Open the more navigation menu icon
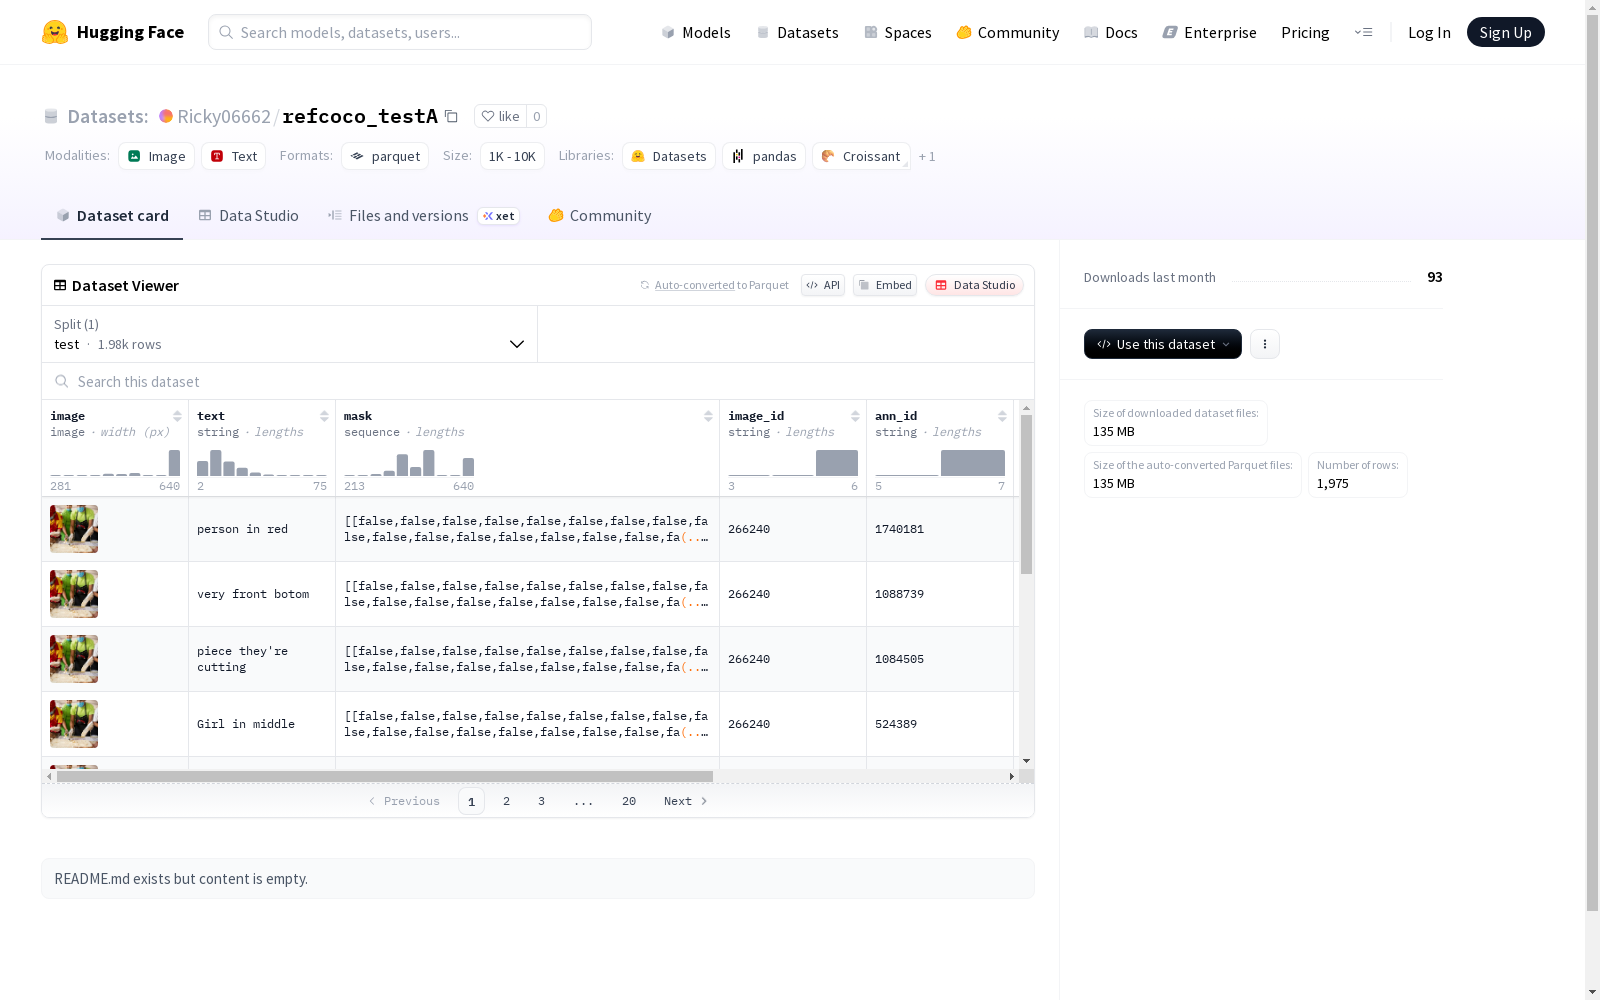The height and width of the screenshot is (1000, 1600). (1363, 32)
